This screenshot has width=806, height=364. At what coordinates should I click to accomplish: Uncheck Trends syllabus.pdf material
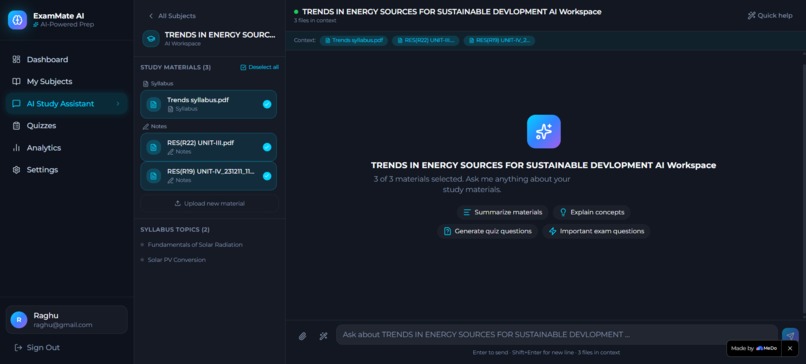[267, 104]
